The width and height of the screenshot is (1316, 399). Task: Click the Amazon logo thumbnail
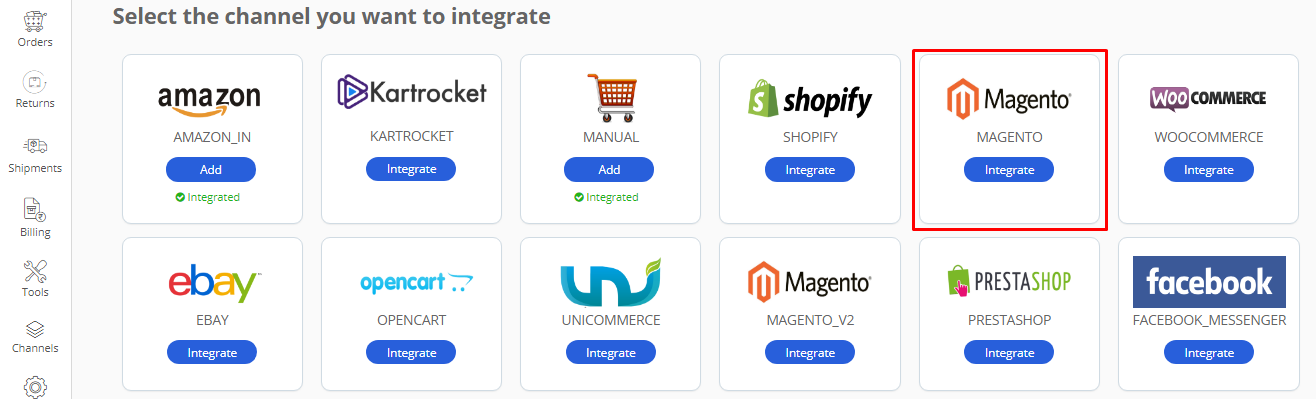(209, 97)
